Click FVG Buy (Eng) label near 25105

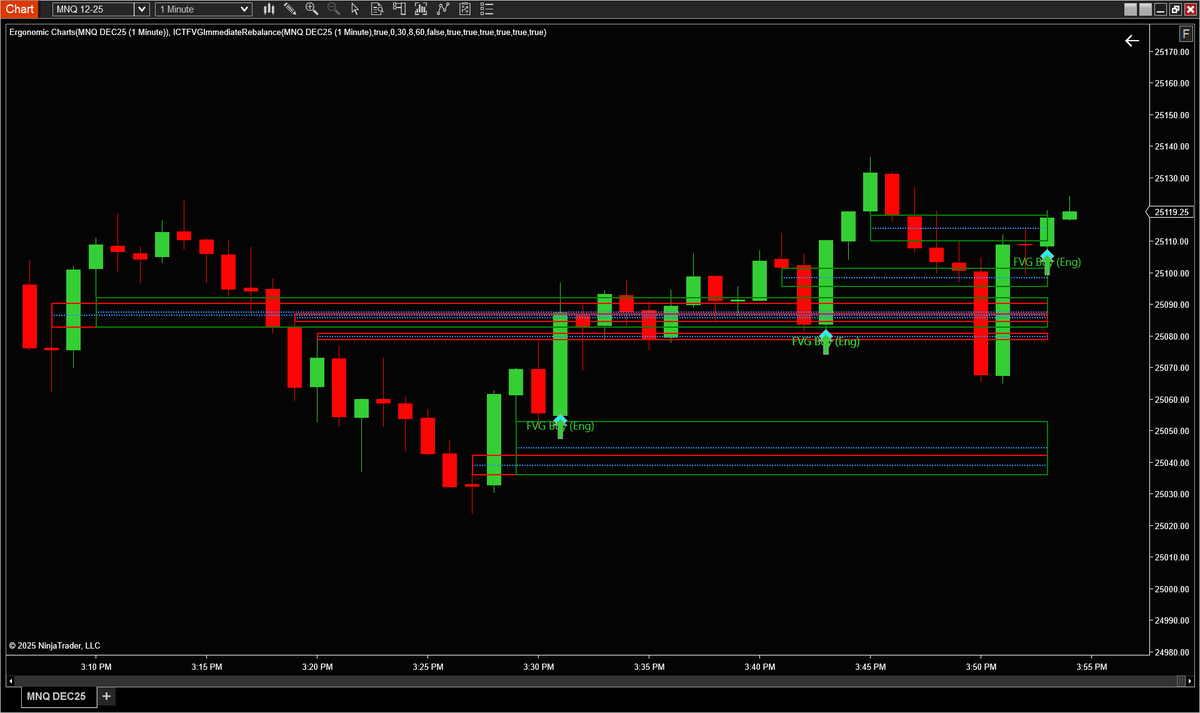tap(1047, 262)
